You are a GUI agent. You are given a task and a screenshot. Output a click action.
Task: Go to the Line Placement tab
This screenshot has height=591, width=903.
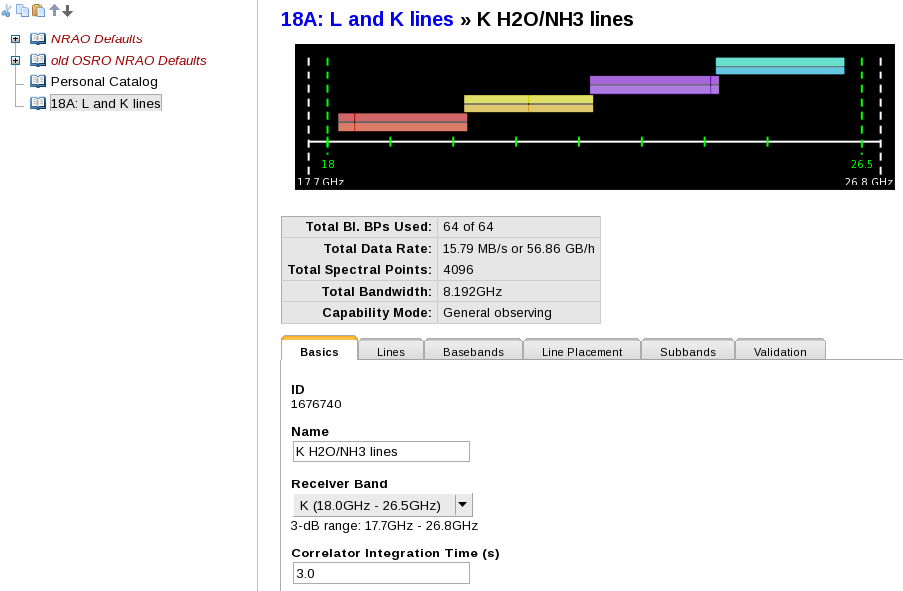click(582, 352)
